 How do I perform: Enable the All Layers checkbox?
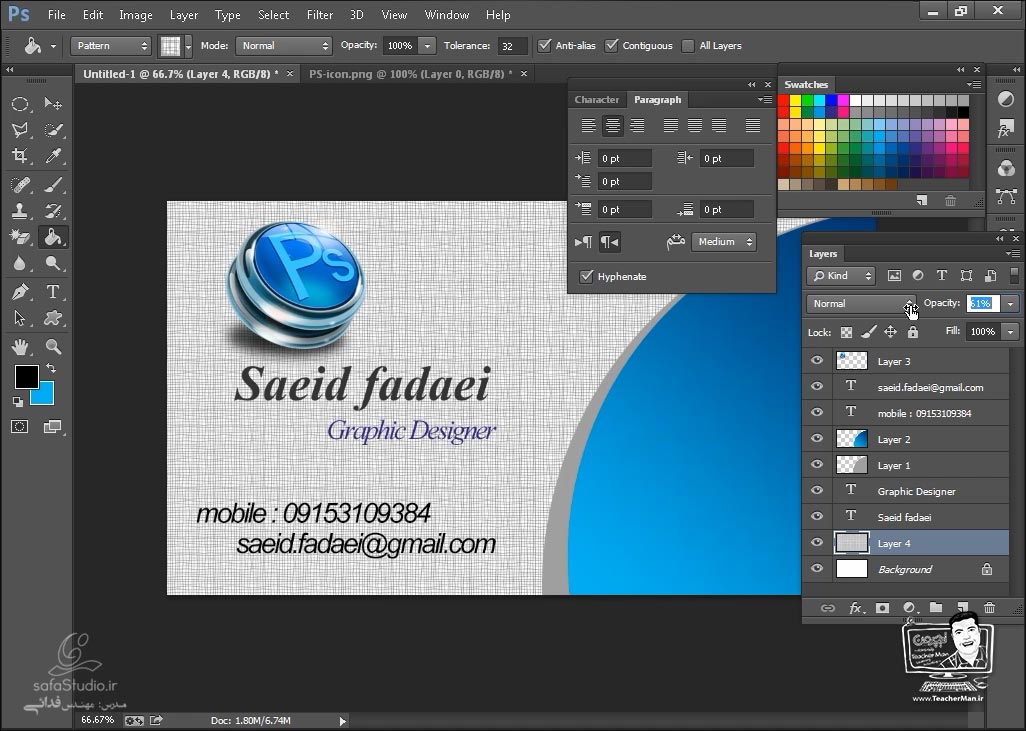coord(688,46)
